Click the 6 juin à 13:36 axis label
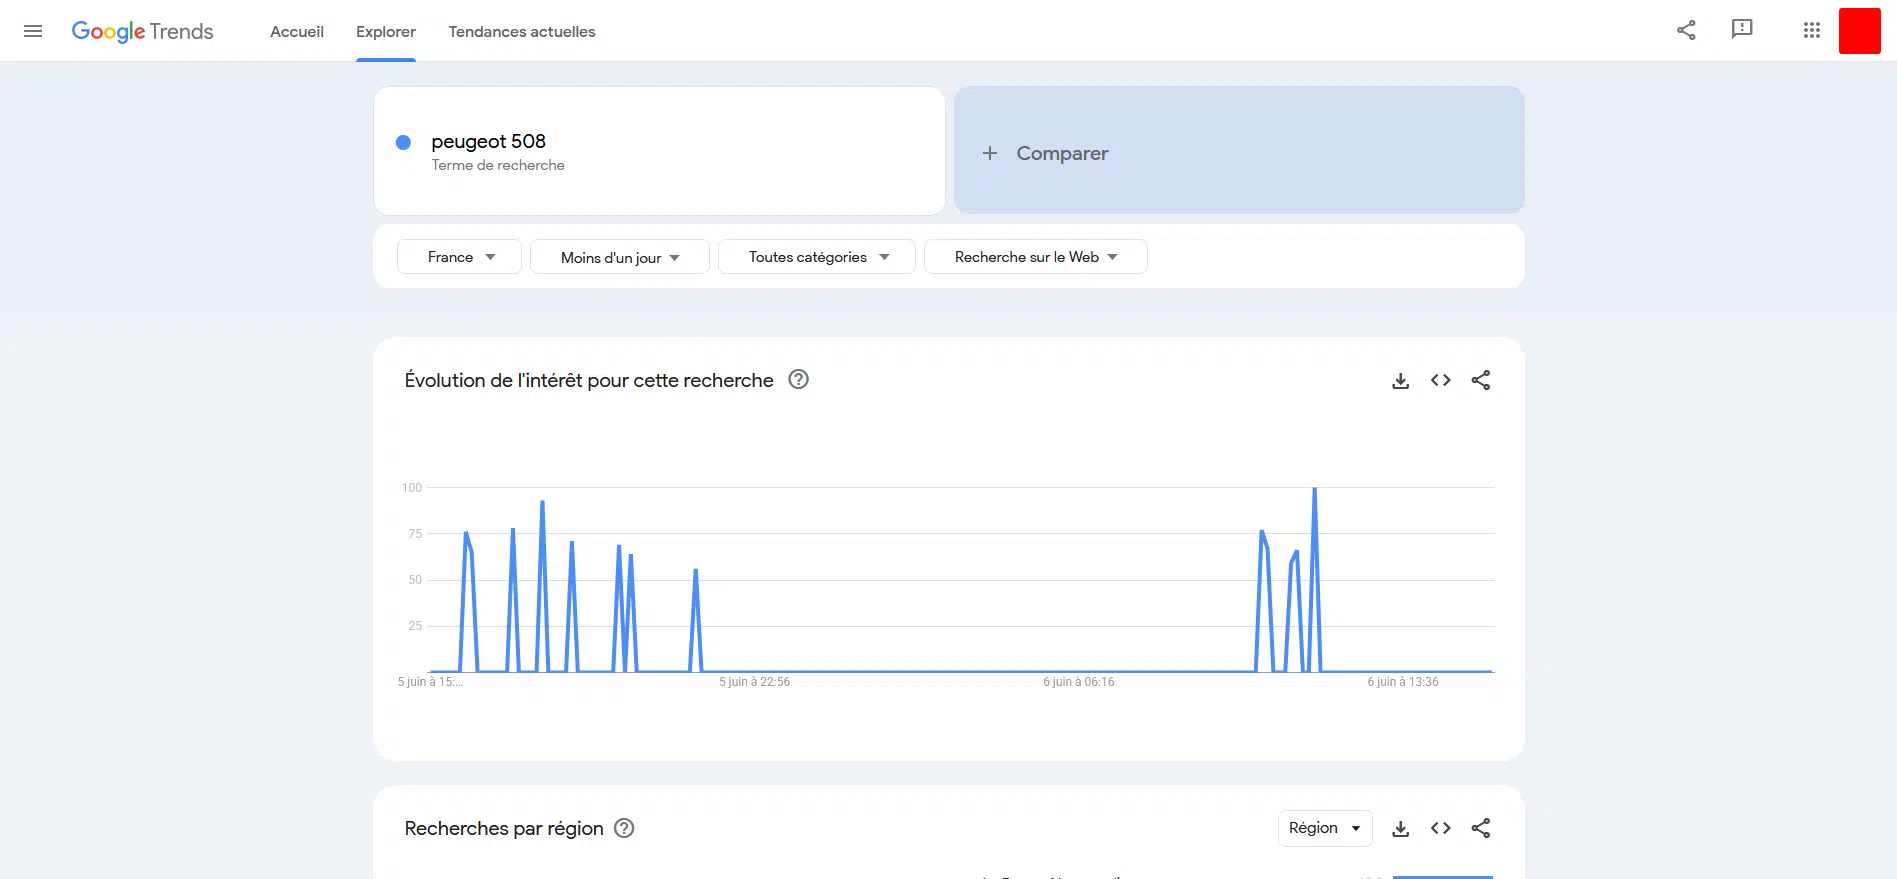 (1403, 682)
